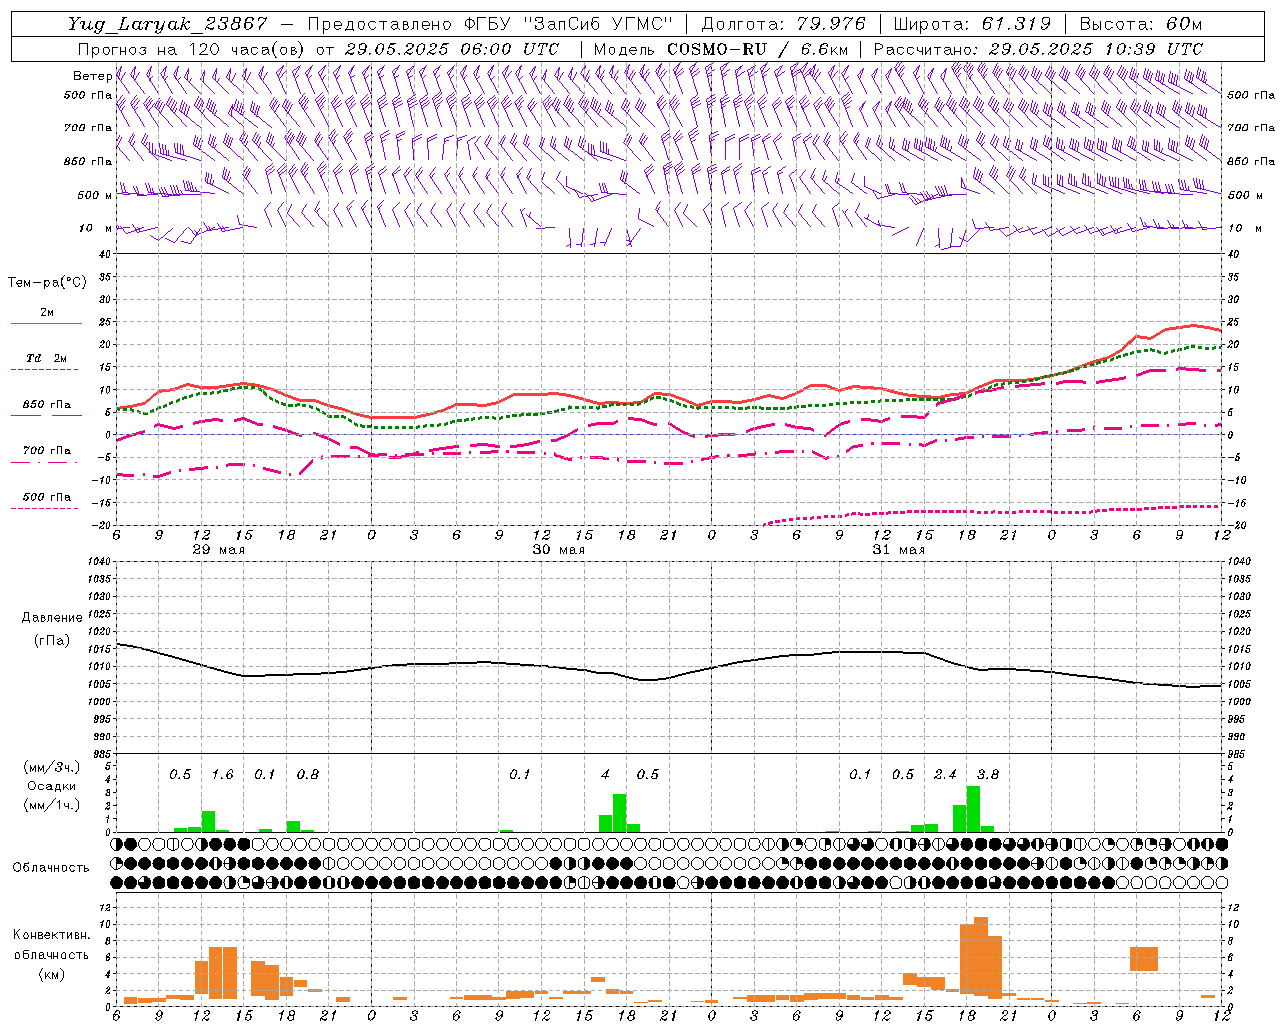Select the precipitation total 0.8
Image resolution: width=1280 pixels, height=1024 pixels.
(x=307, y=775)
